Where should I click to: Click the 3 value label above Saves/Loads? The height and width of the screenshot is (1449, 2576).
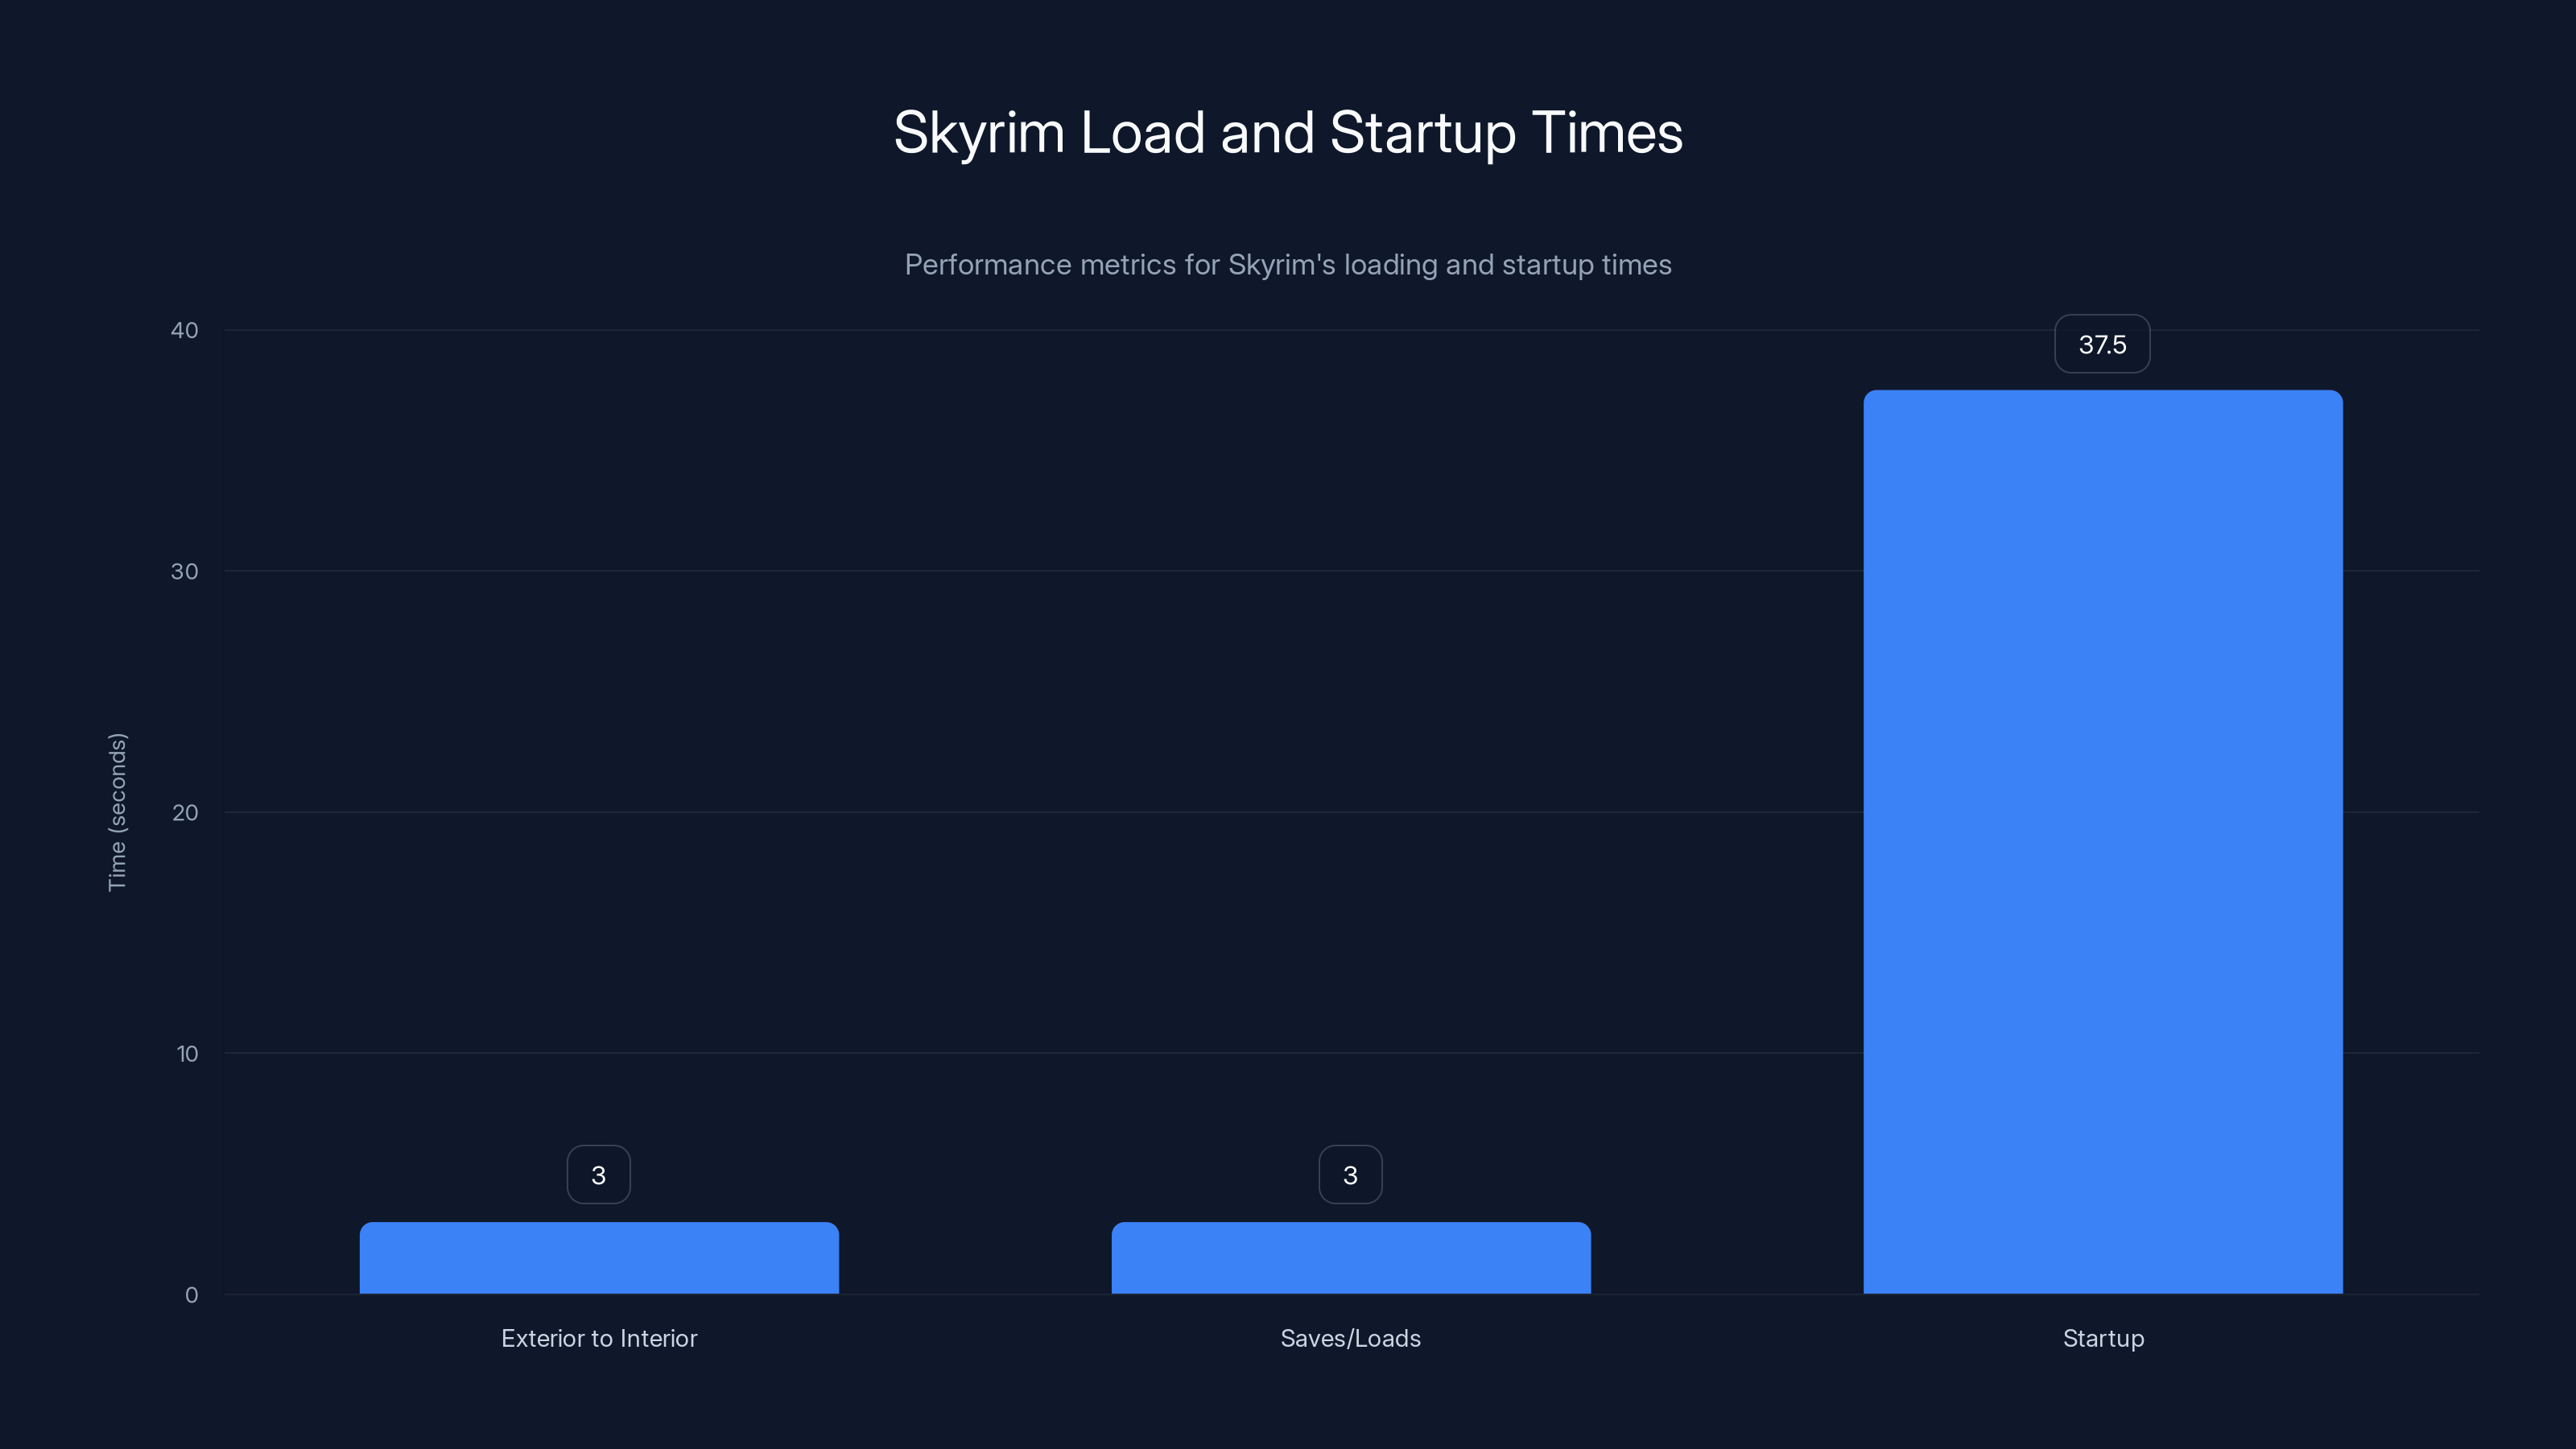click(1350, 1174)
